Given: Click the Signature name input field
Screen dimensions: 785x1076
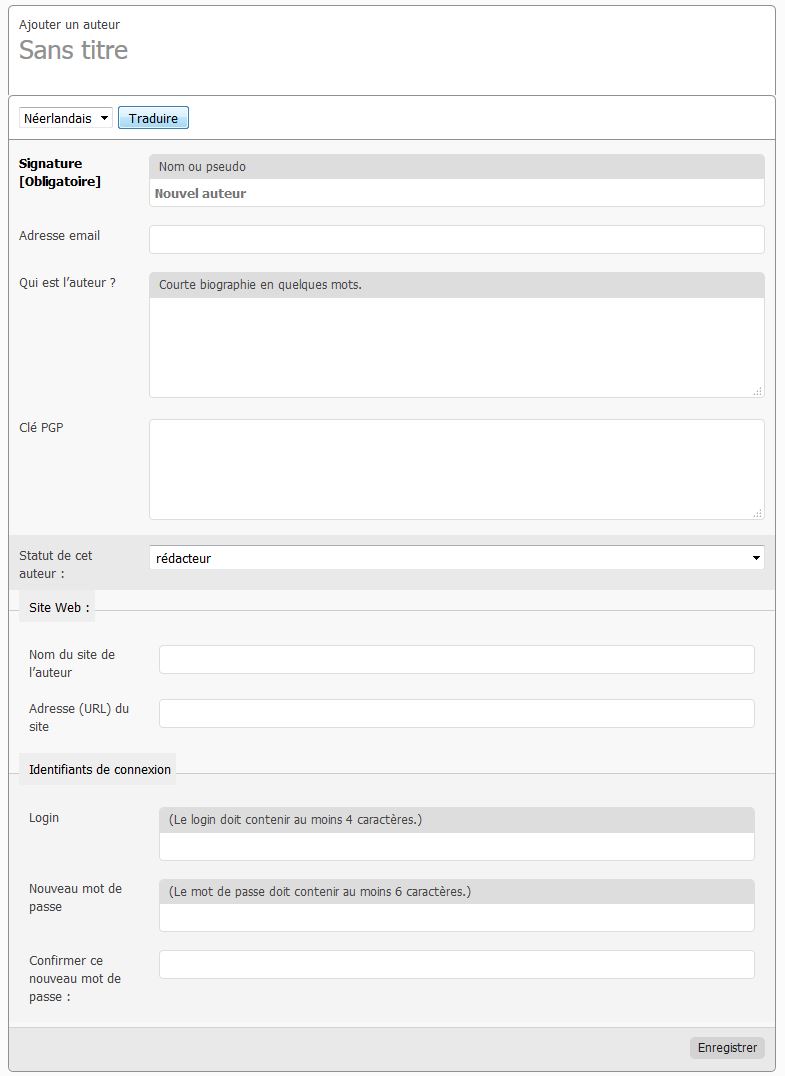Looking at the screenshot, I should [x=456, y=193].
